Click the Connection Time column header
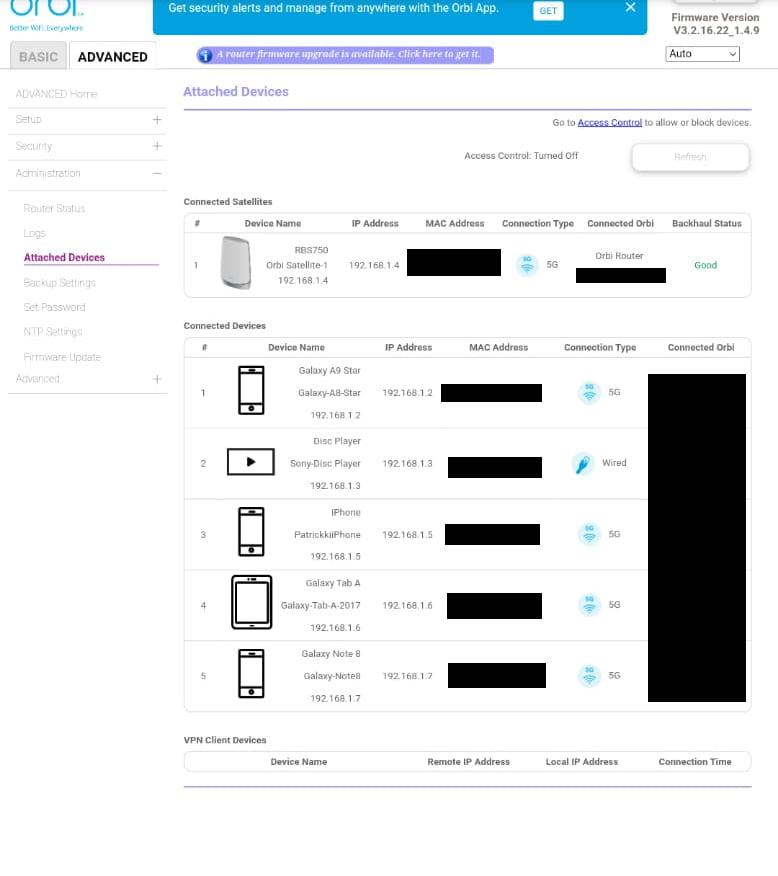The width and height of the screenshot is (778, 876). 695,762
